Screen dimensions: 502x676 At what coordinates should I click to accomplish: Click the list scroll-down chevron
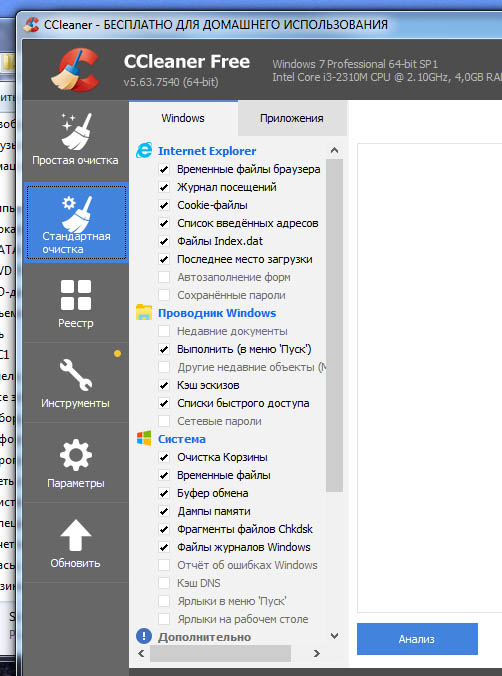[334, 635]
